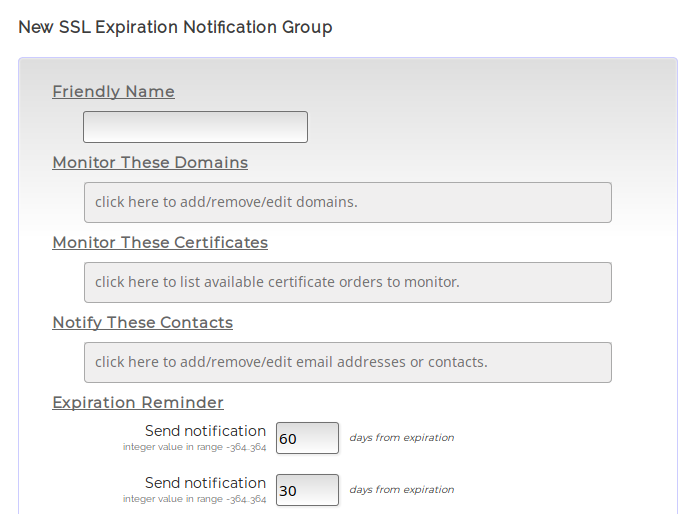Click the first Send notification label
The image size is (694, 514).
point(205,431)
